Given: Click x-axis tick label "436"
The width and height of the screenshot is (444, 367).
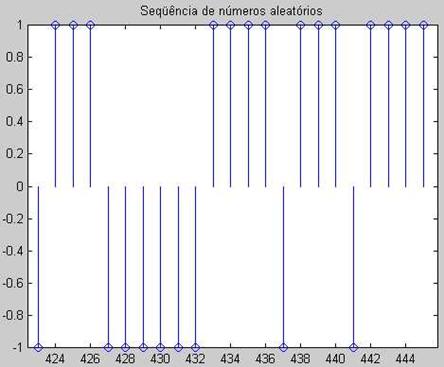Looking at the screenshot, I should (x=265, y=359).
